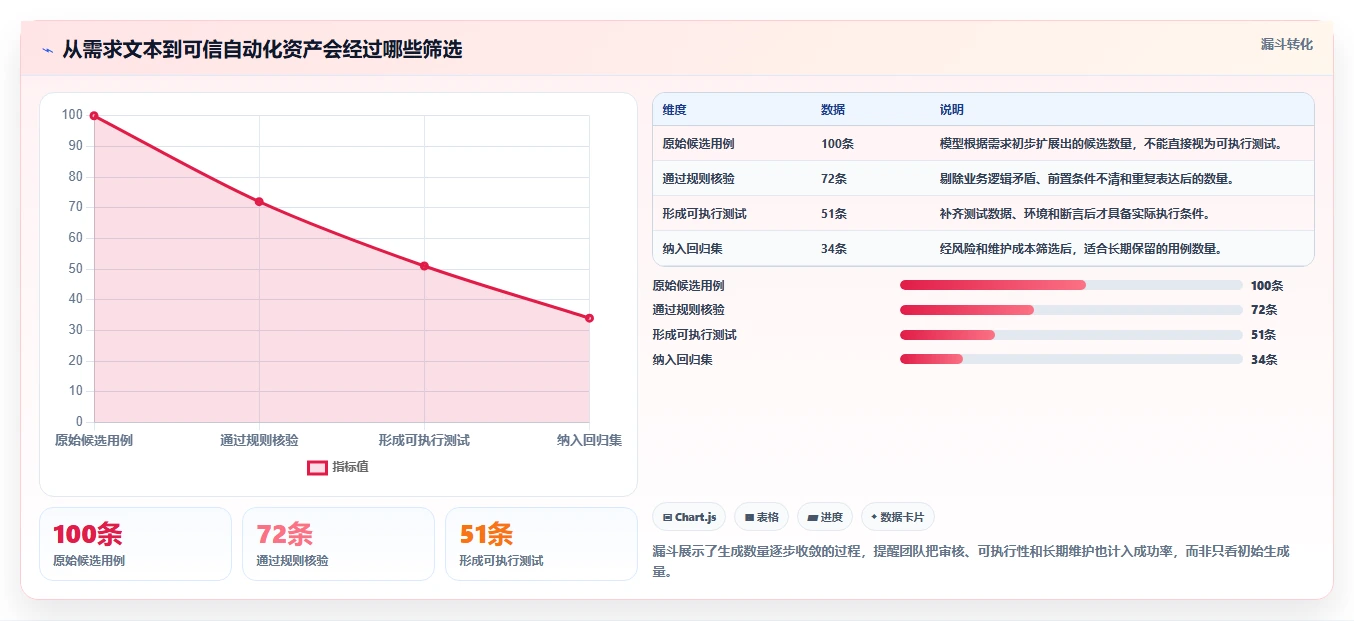Click the 数据 column header
This screenshot has height=621, width=1354.
833,110
